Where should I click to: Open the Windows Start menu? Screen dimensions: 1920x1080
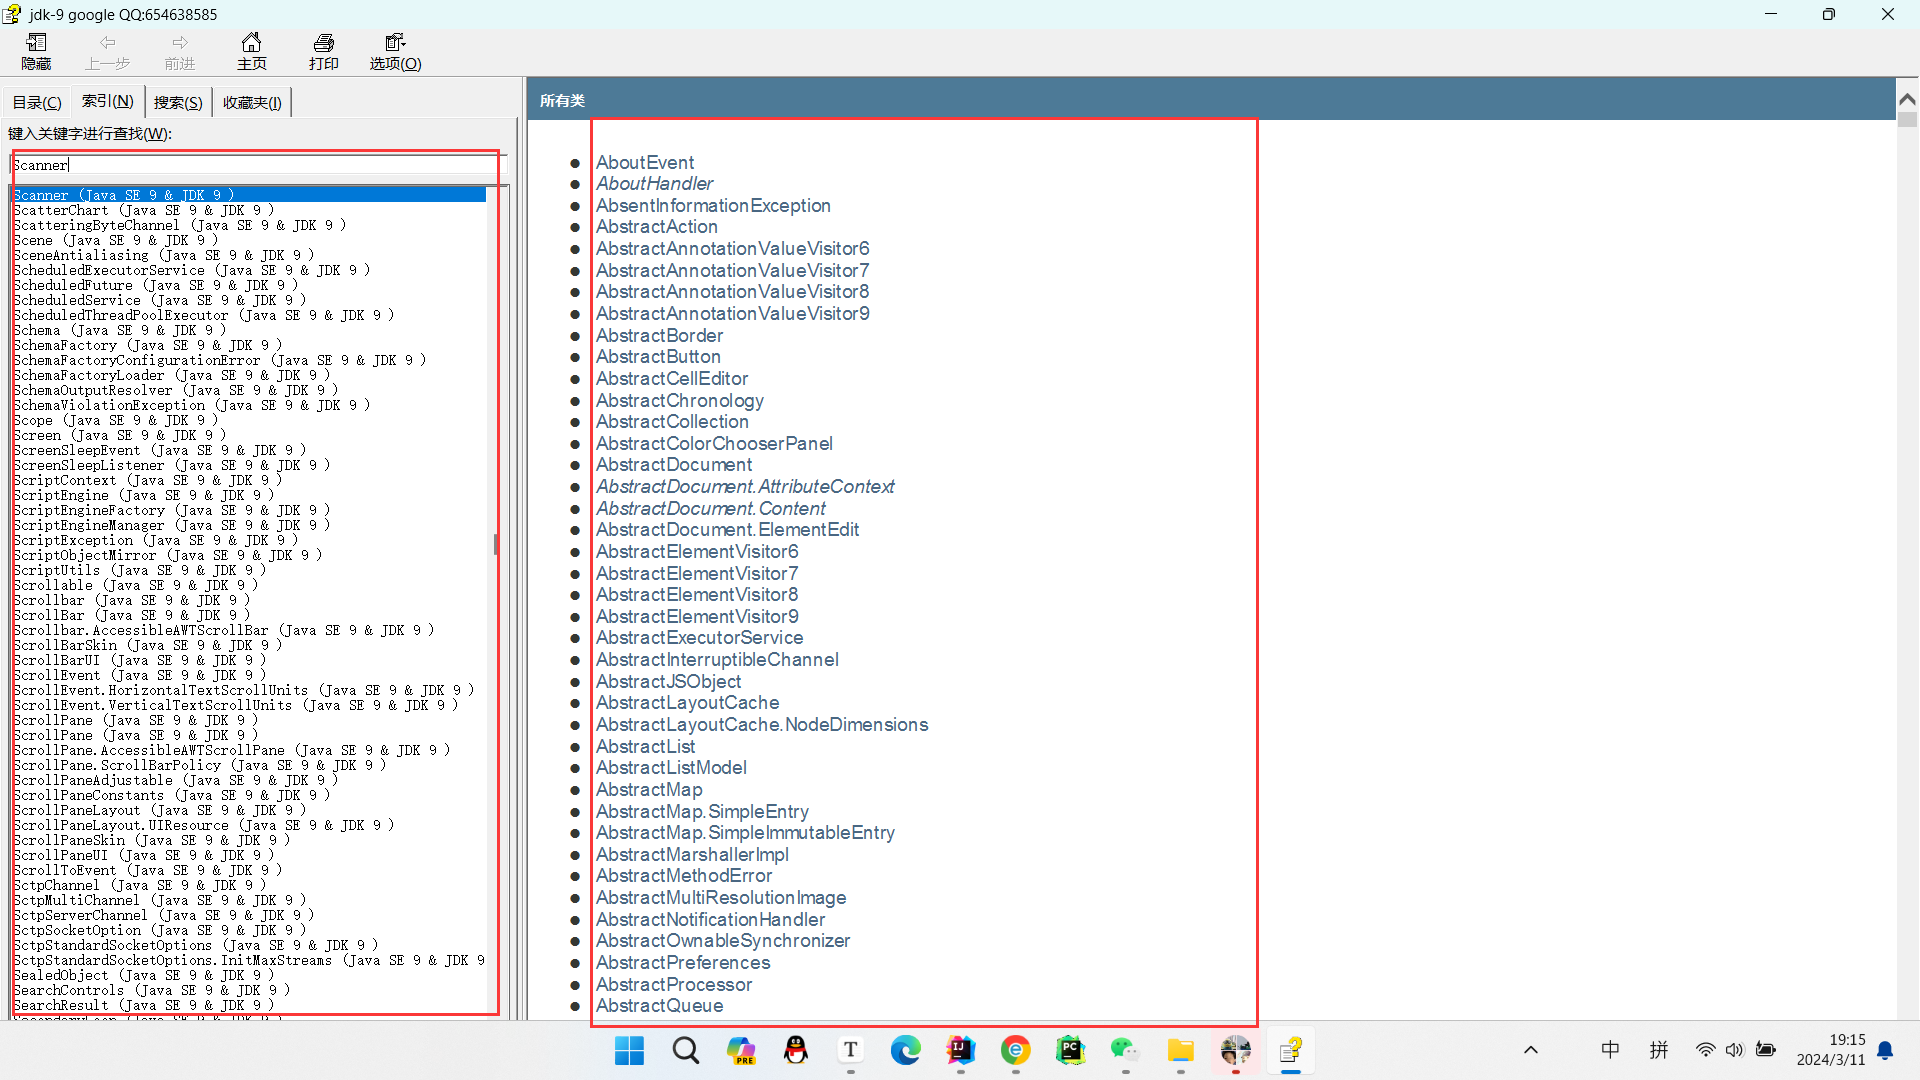coord(630,1050)
